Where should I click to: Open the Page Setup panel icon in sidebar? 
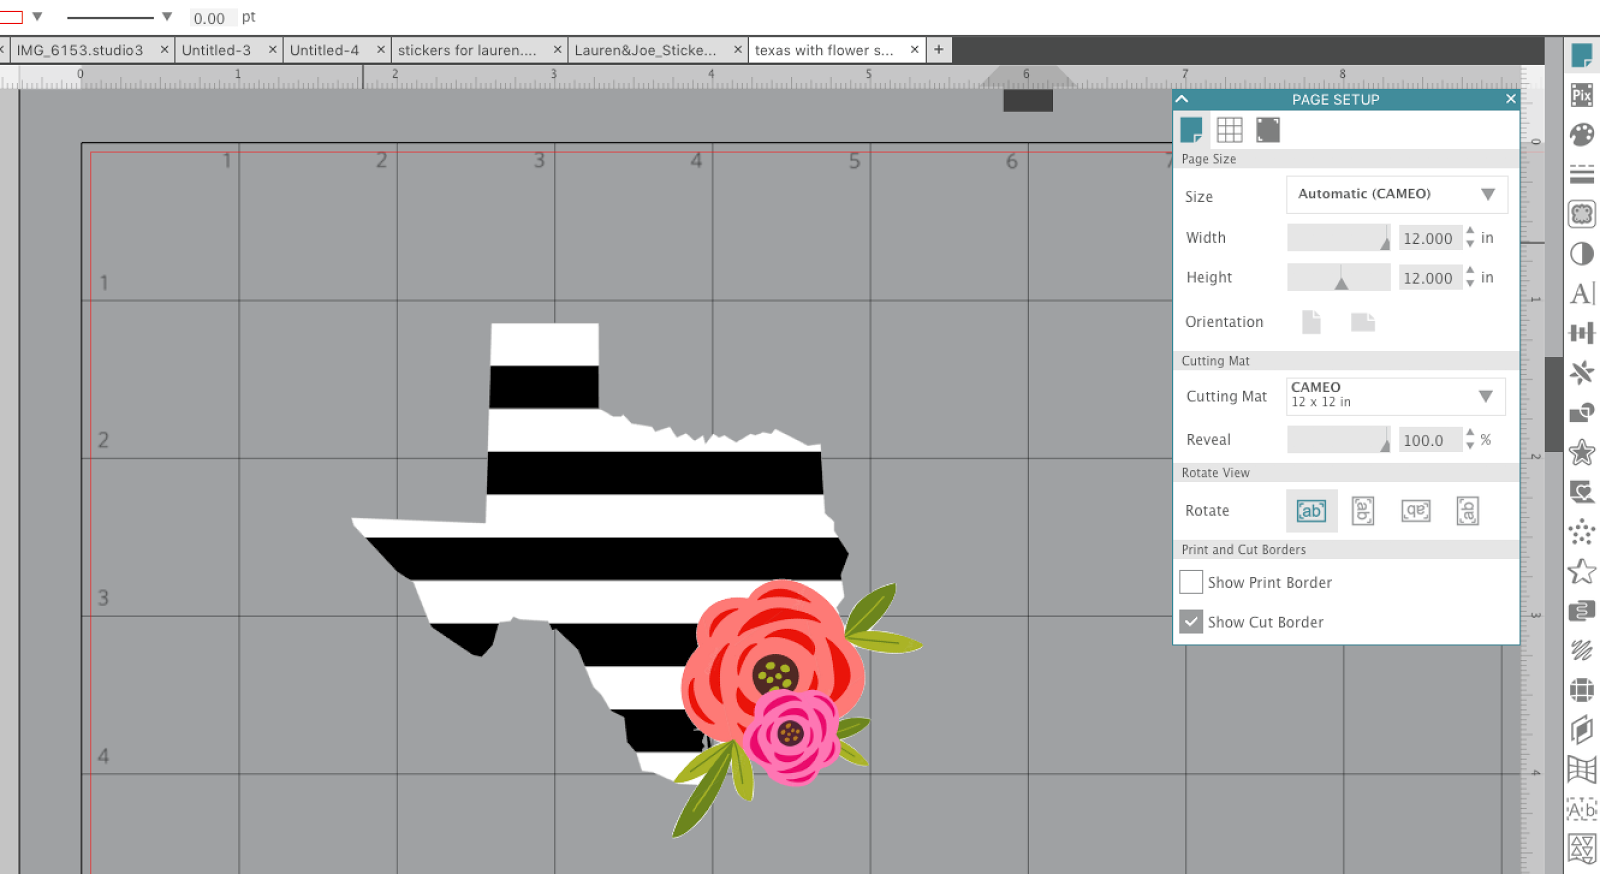(1581, 55)
